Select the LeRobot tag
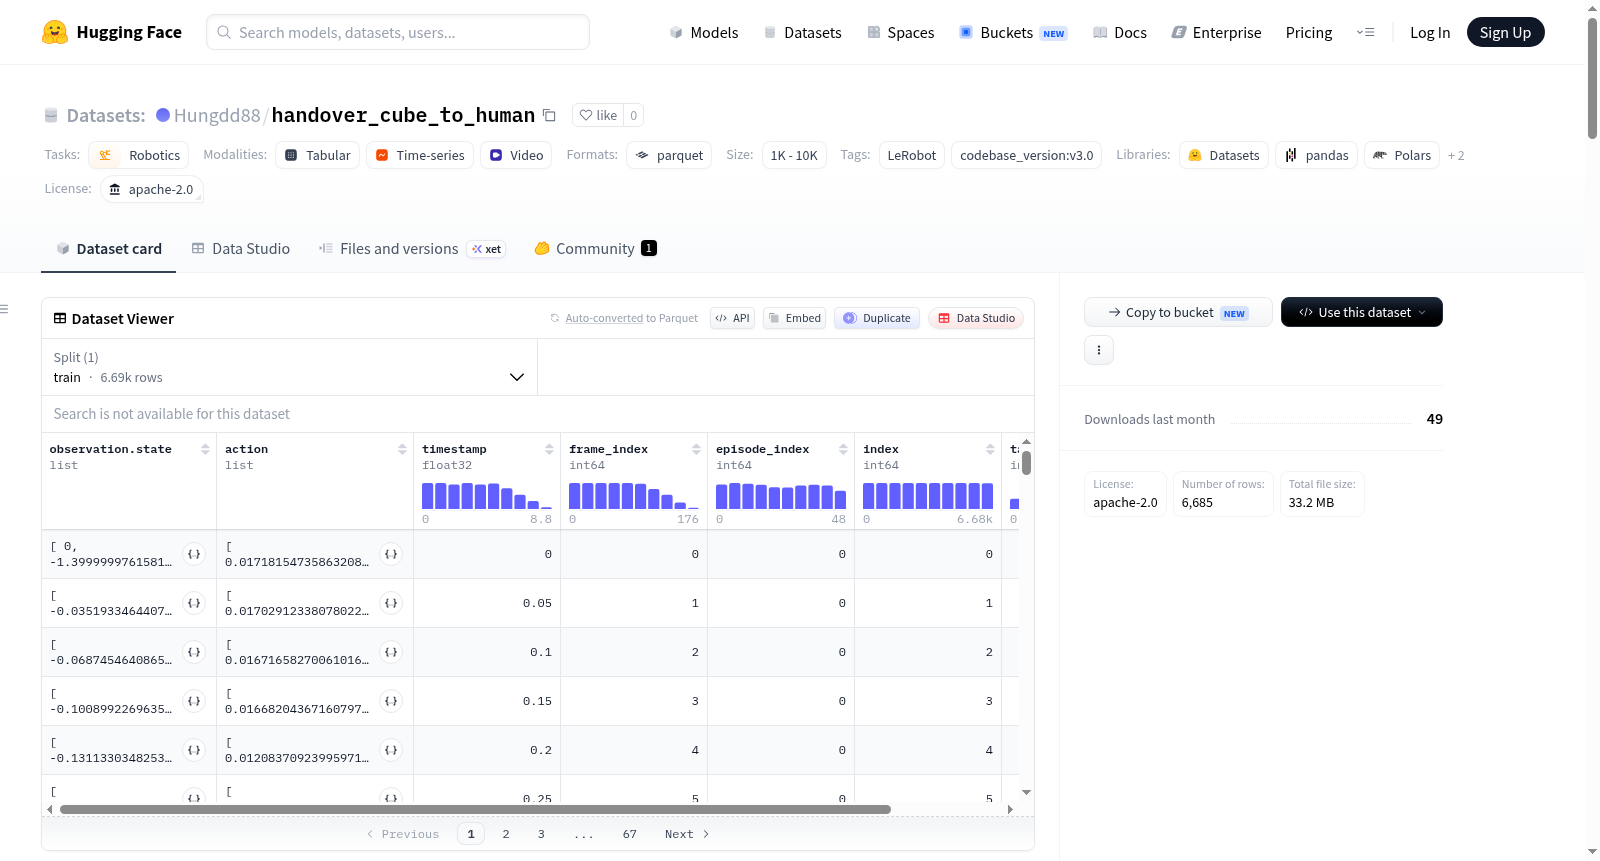The image size is (1600, 861). [912, 155]
